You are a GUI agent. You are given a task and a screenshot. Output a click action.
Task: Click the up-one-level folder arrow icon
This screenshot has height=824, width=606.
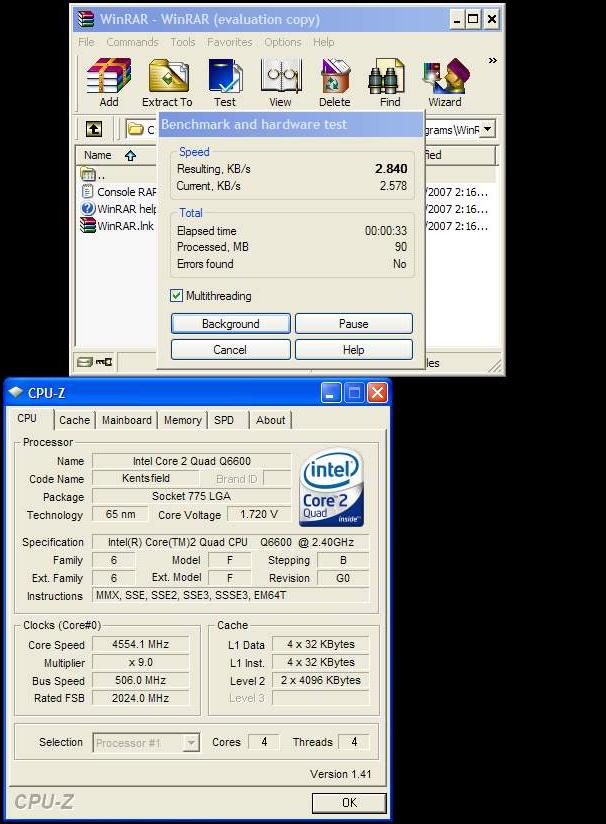(x=94, y=129)
